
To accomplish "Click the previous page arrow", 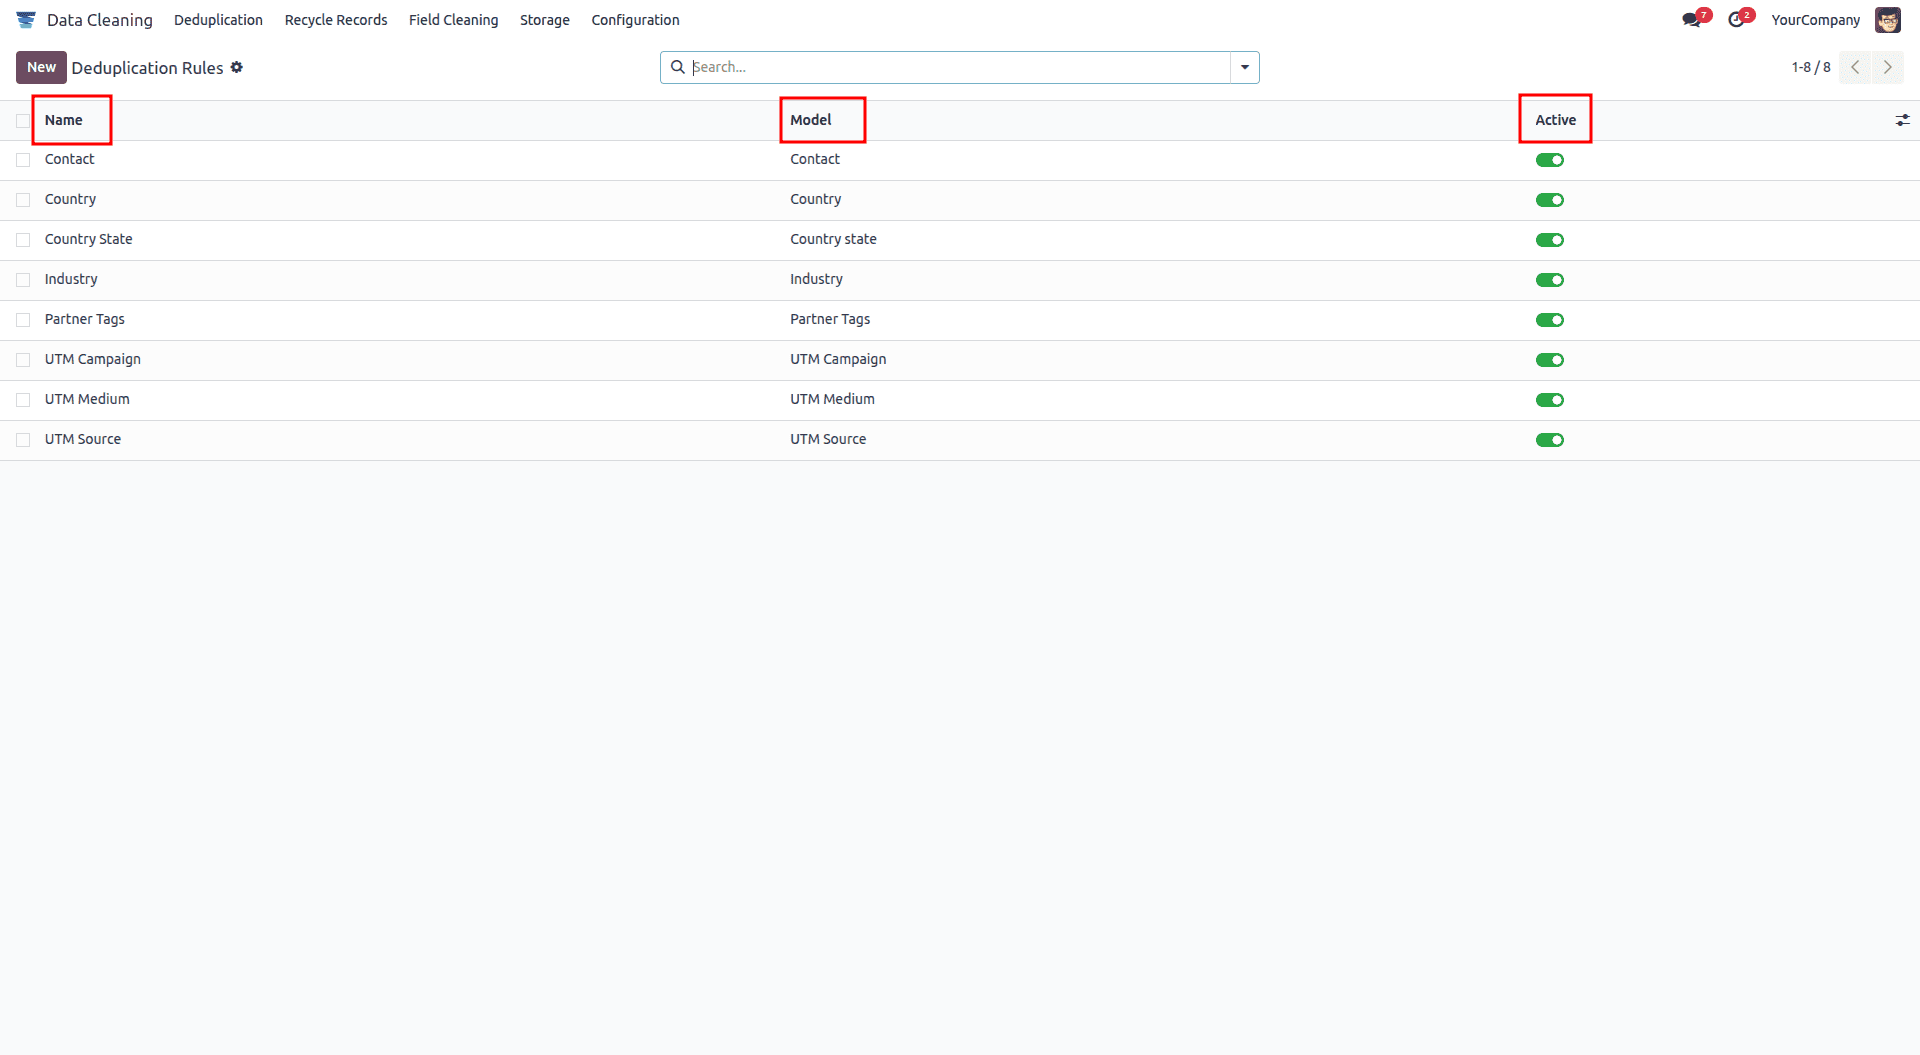I will point(1855,67).
